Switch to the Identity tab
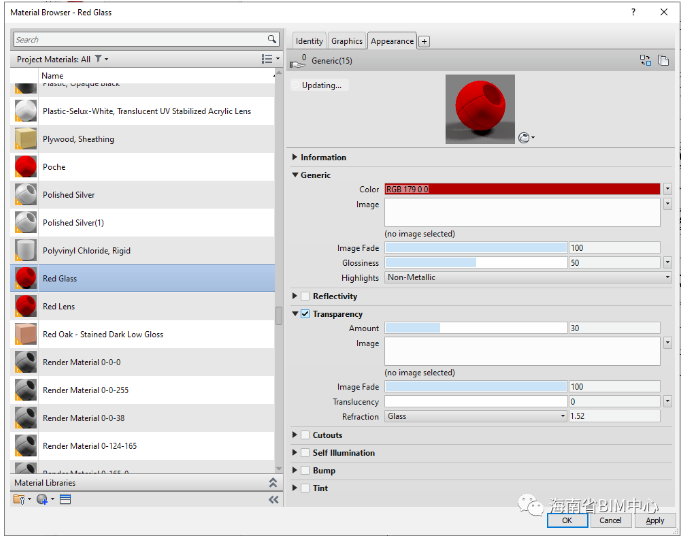688x539 pixels. pos(310,41)
